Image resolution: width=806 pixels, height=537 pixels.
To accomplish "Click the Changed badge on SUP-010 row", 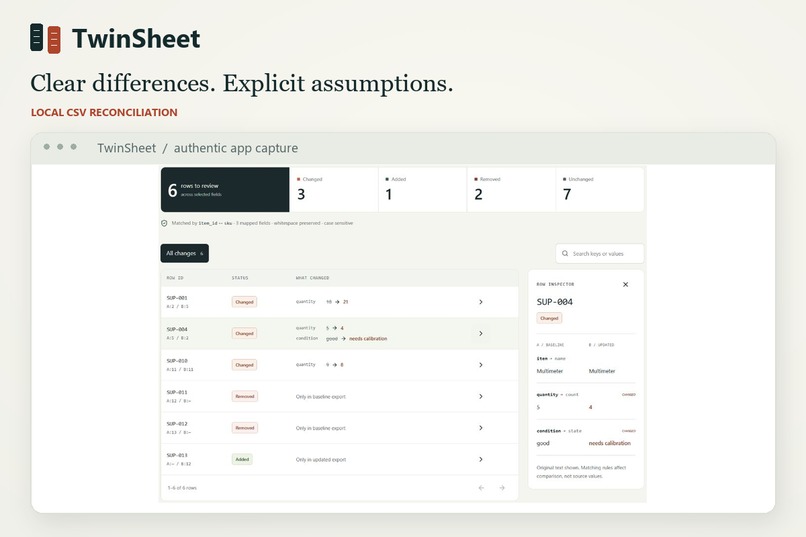I will 244,365.
